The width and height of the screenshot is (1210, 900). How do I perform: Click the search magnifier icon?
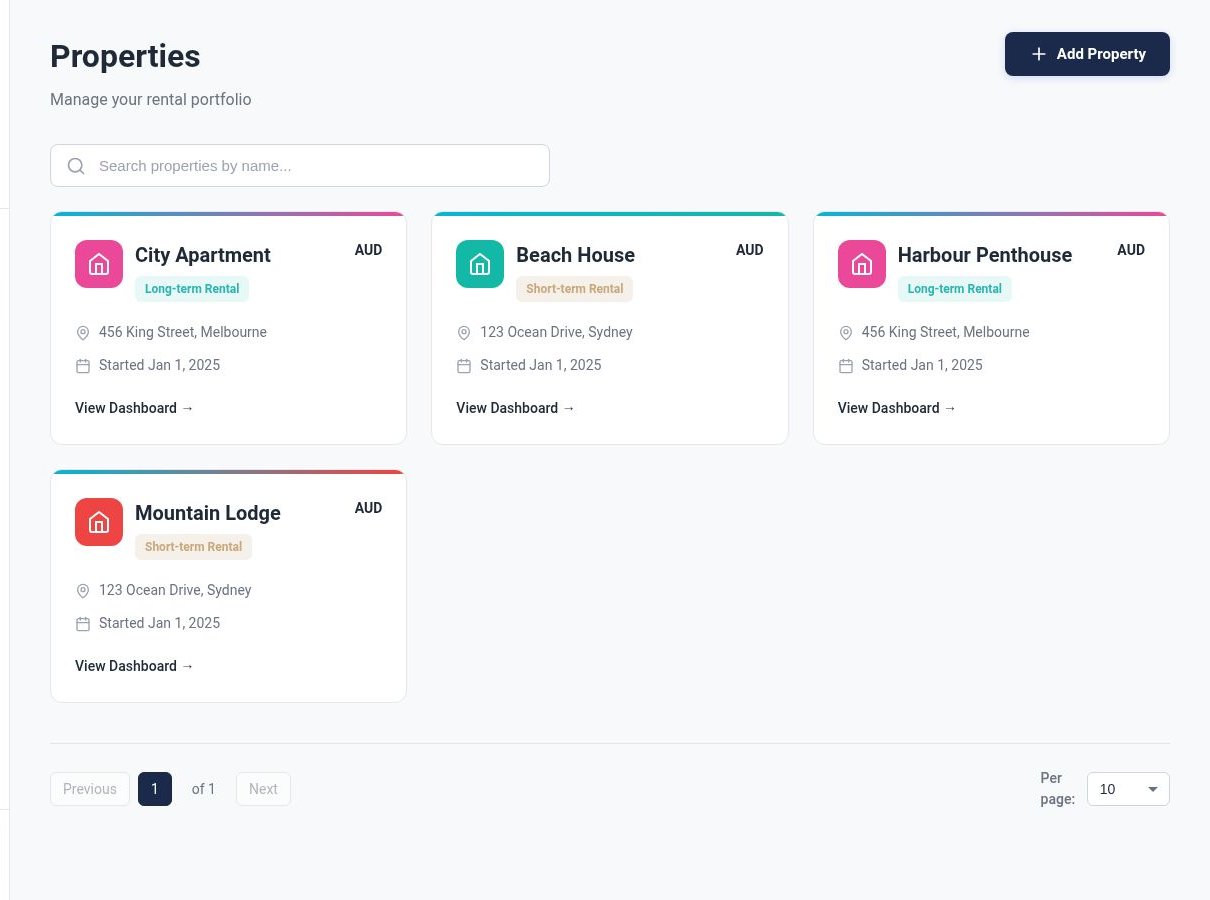coord(76,166)
